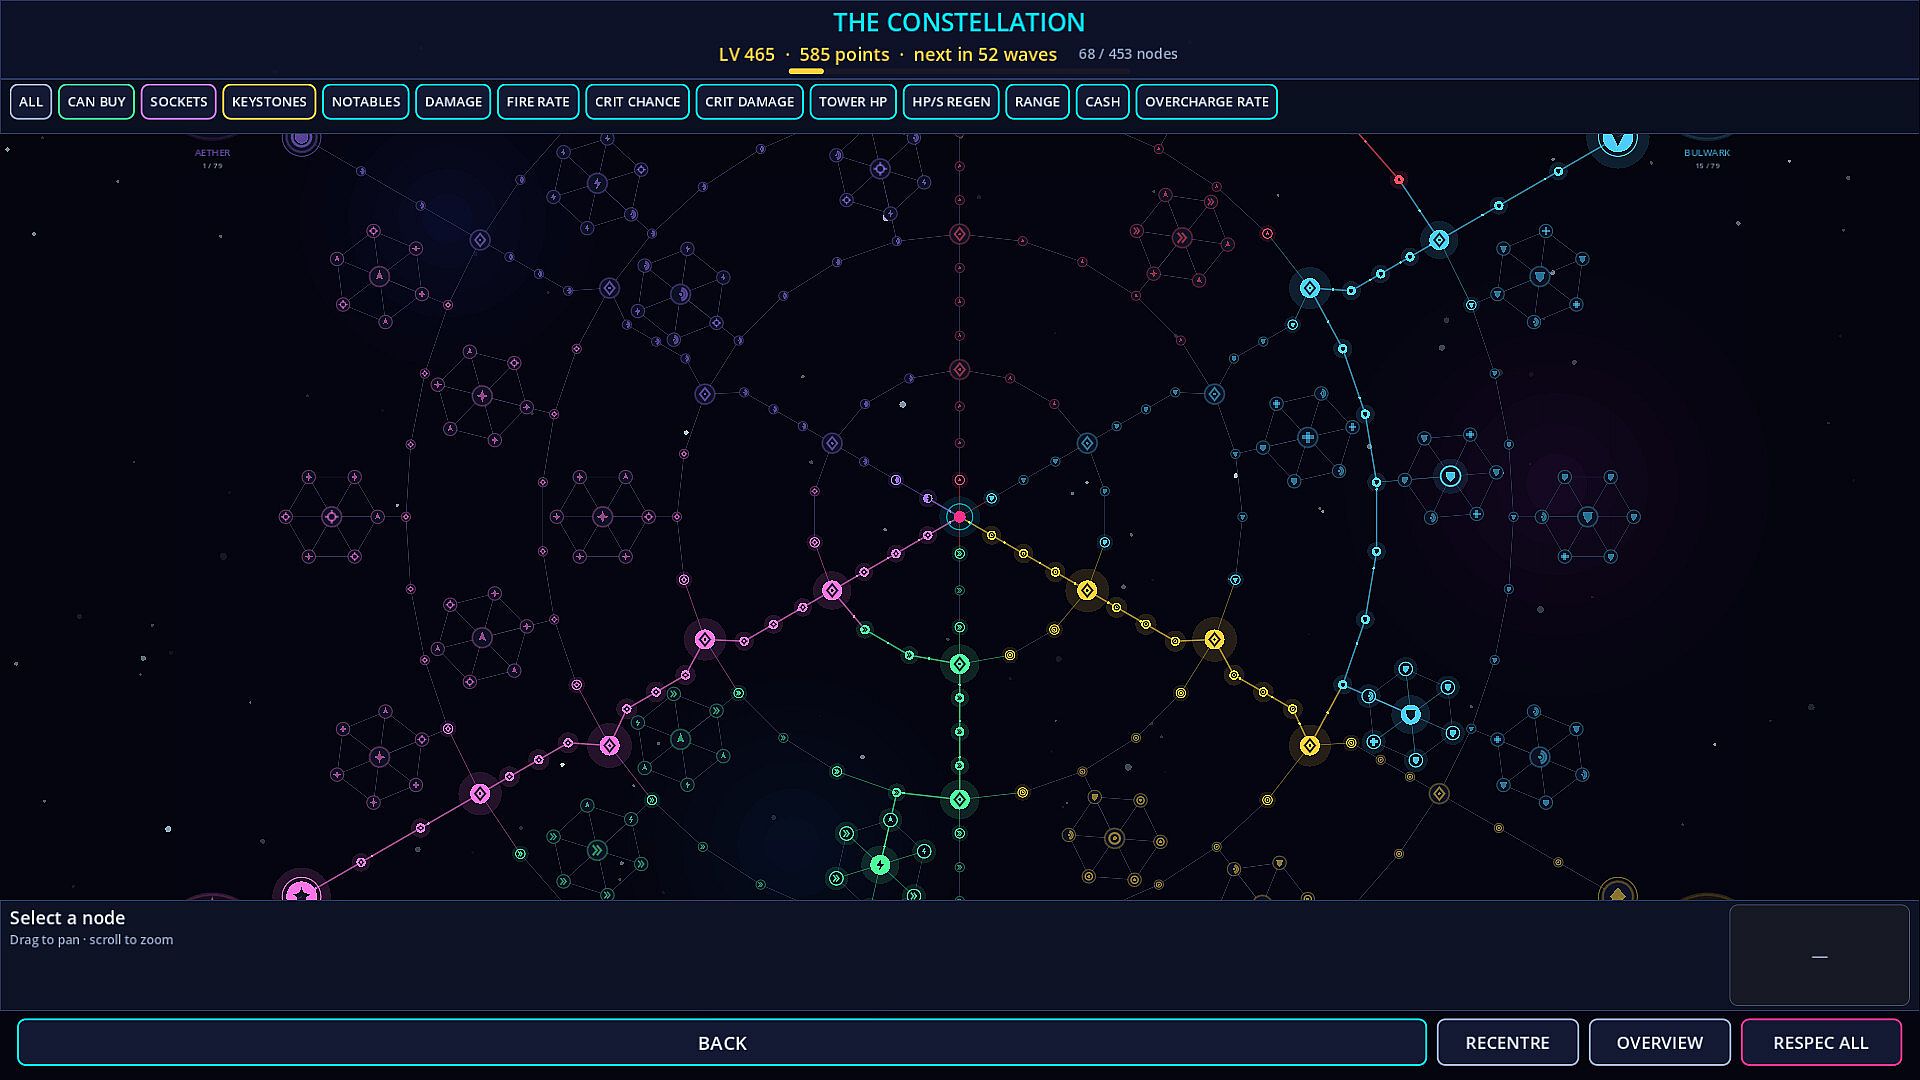
Task: Select the pink rocket notable near Aether
Action: click(x=379, y=276)
